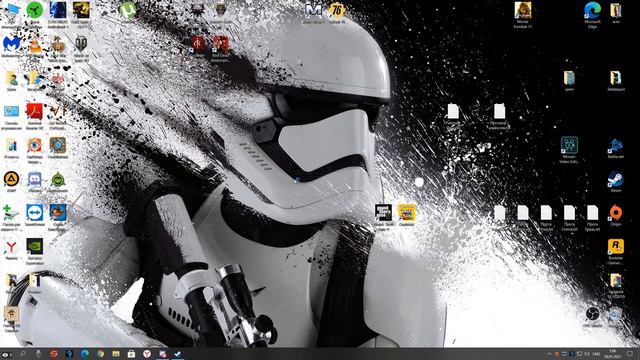Open the OBS Studio desktop shortcut
Viewport: 640px width, 360px height.
[592, 314]
